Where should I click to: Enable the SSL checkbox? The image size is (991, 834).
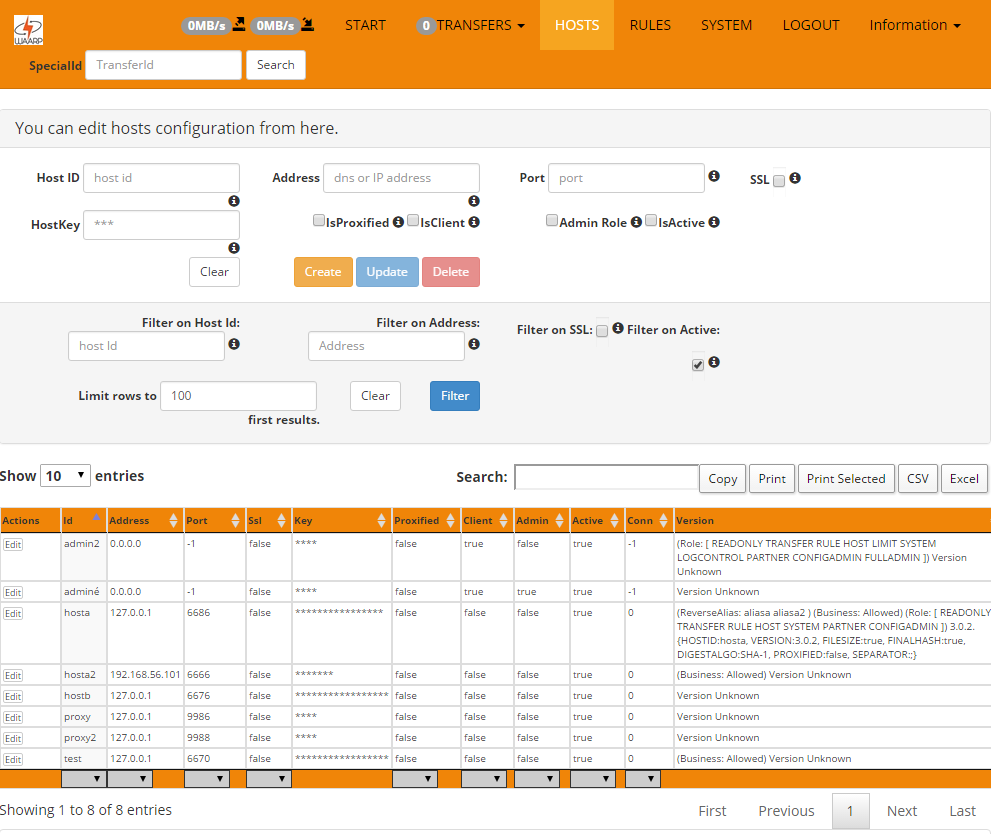779,181
